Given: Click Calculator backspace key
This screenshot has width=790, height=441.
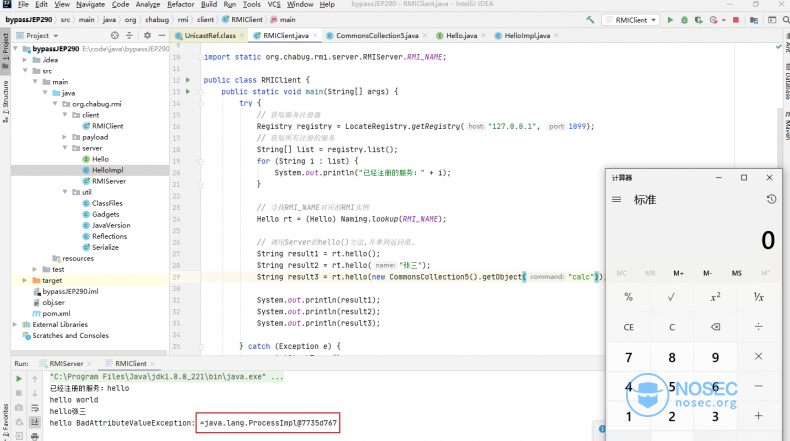Looking at the screenshot, I should 715,327.
